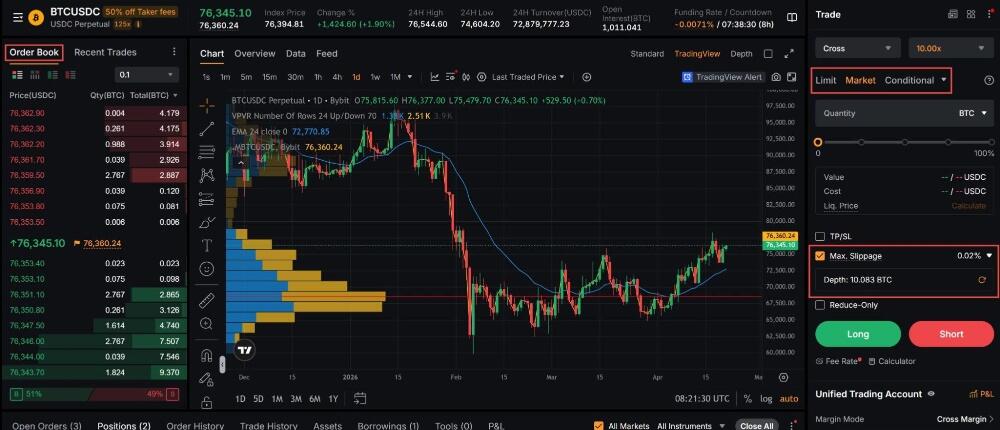Image resolution: width=1000 pixels, height=430 pixels.
Task: Click Close All positions button
Action: (756, 426)
